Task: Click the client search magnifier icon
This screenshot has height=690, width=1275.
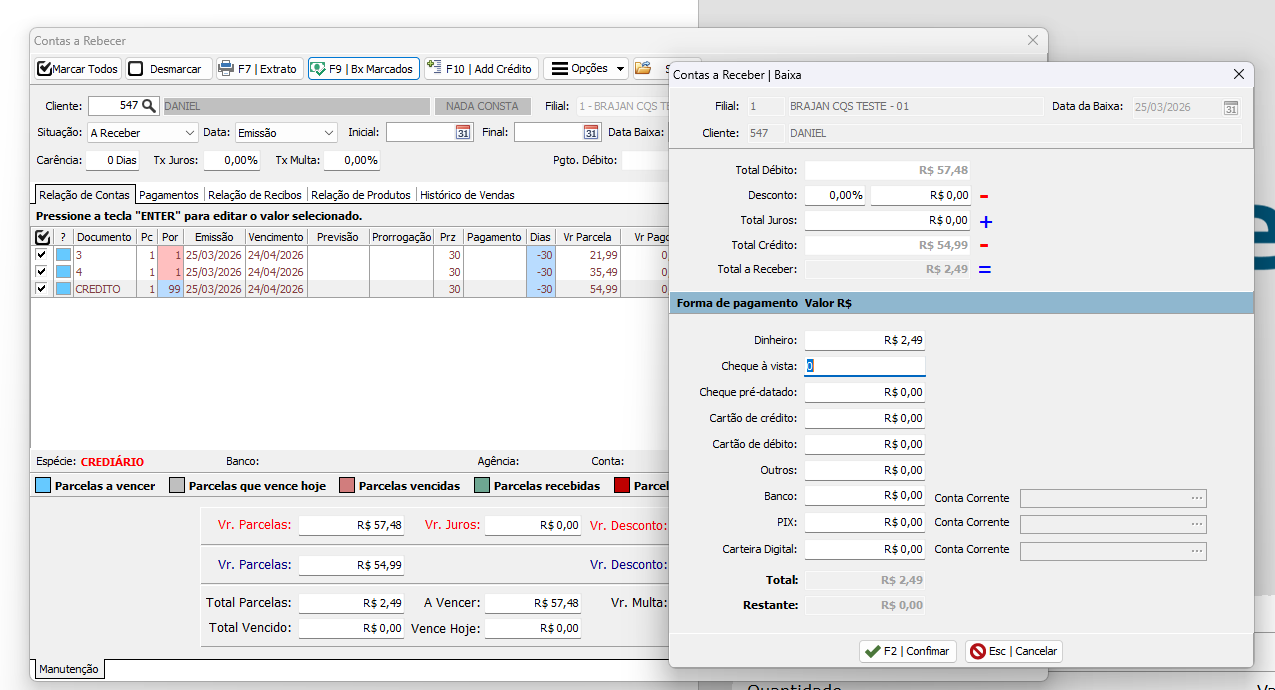Action: [x=148, y=106]
